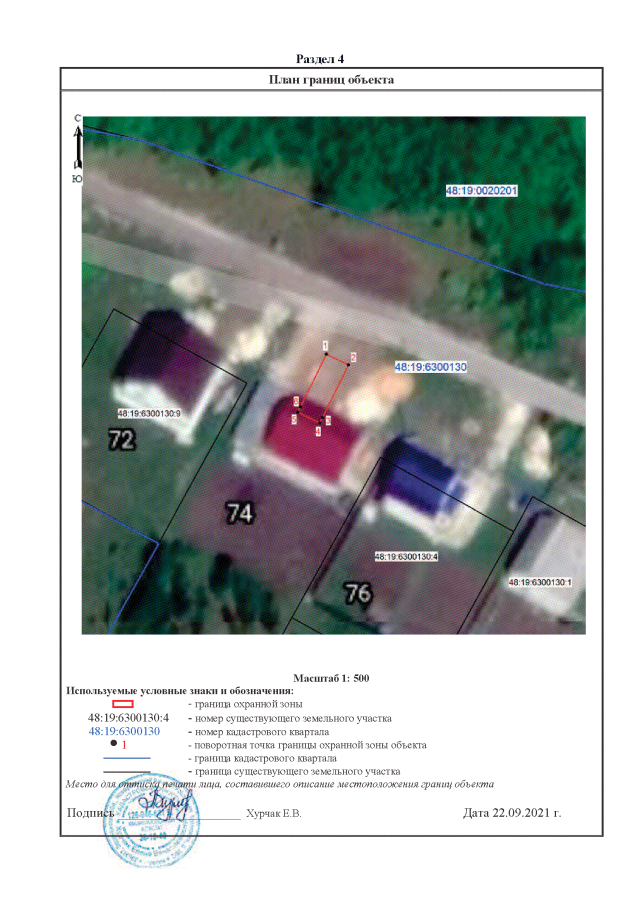Image resolution: width=640 pixels, height=905 pixels.
Task: Click the "Масштаб 1: 500" scale text
Action: coord(331,678)
